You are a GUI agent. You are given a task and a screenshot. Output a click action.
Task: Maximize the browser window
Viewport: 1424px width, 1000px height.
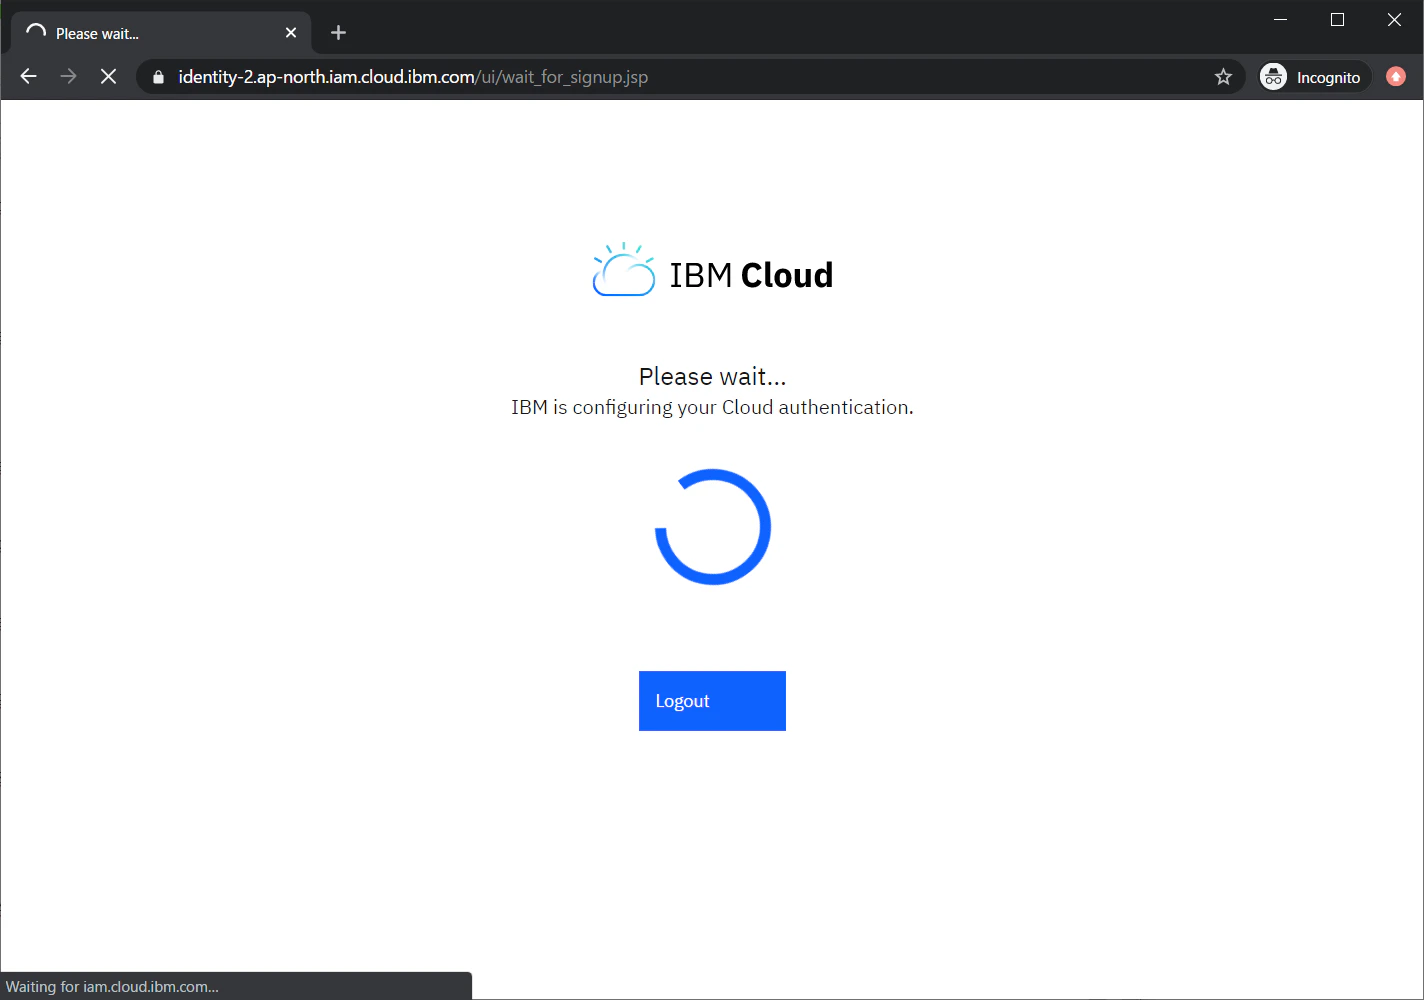pyautogui.click(x=1337, y=20)
